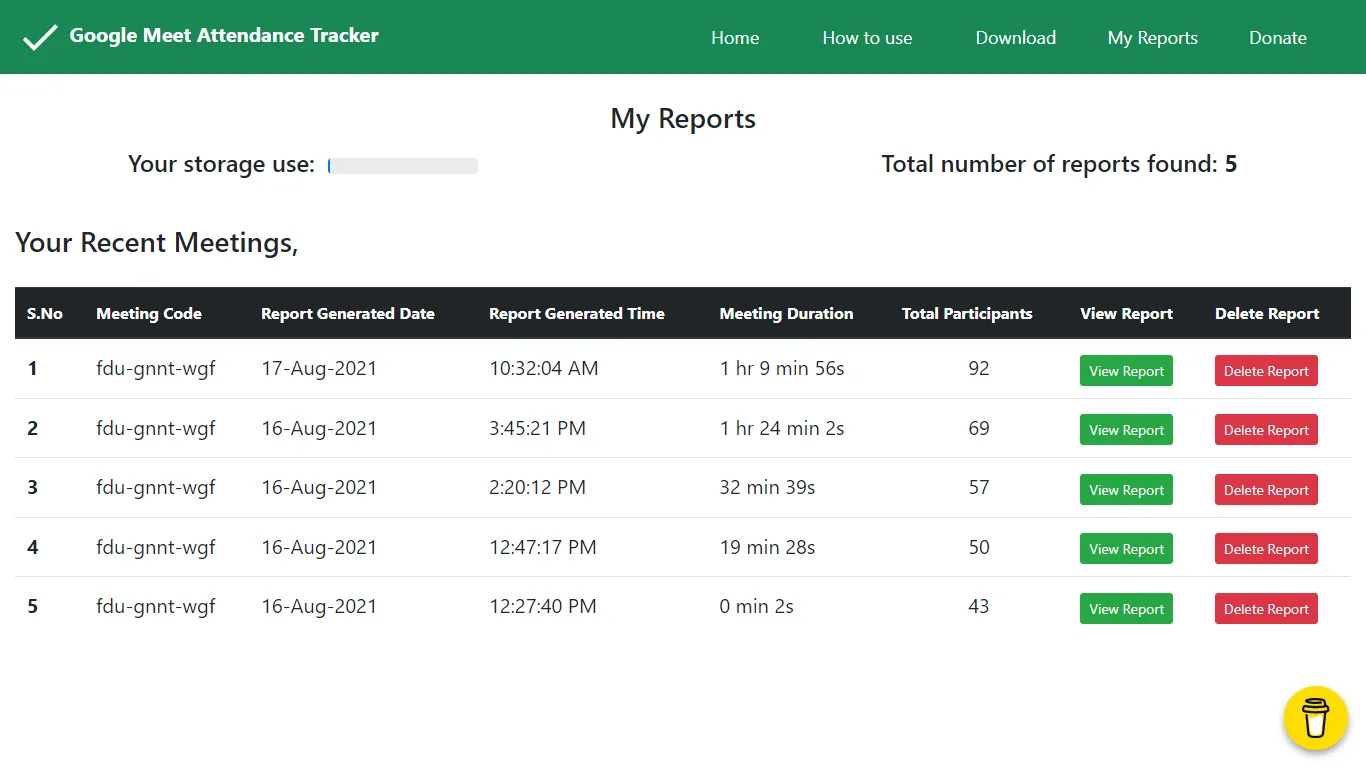Delete the report with 69 participants
This screenshot has width=1366, height=768.
pos(1266,429)
